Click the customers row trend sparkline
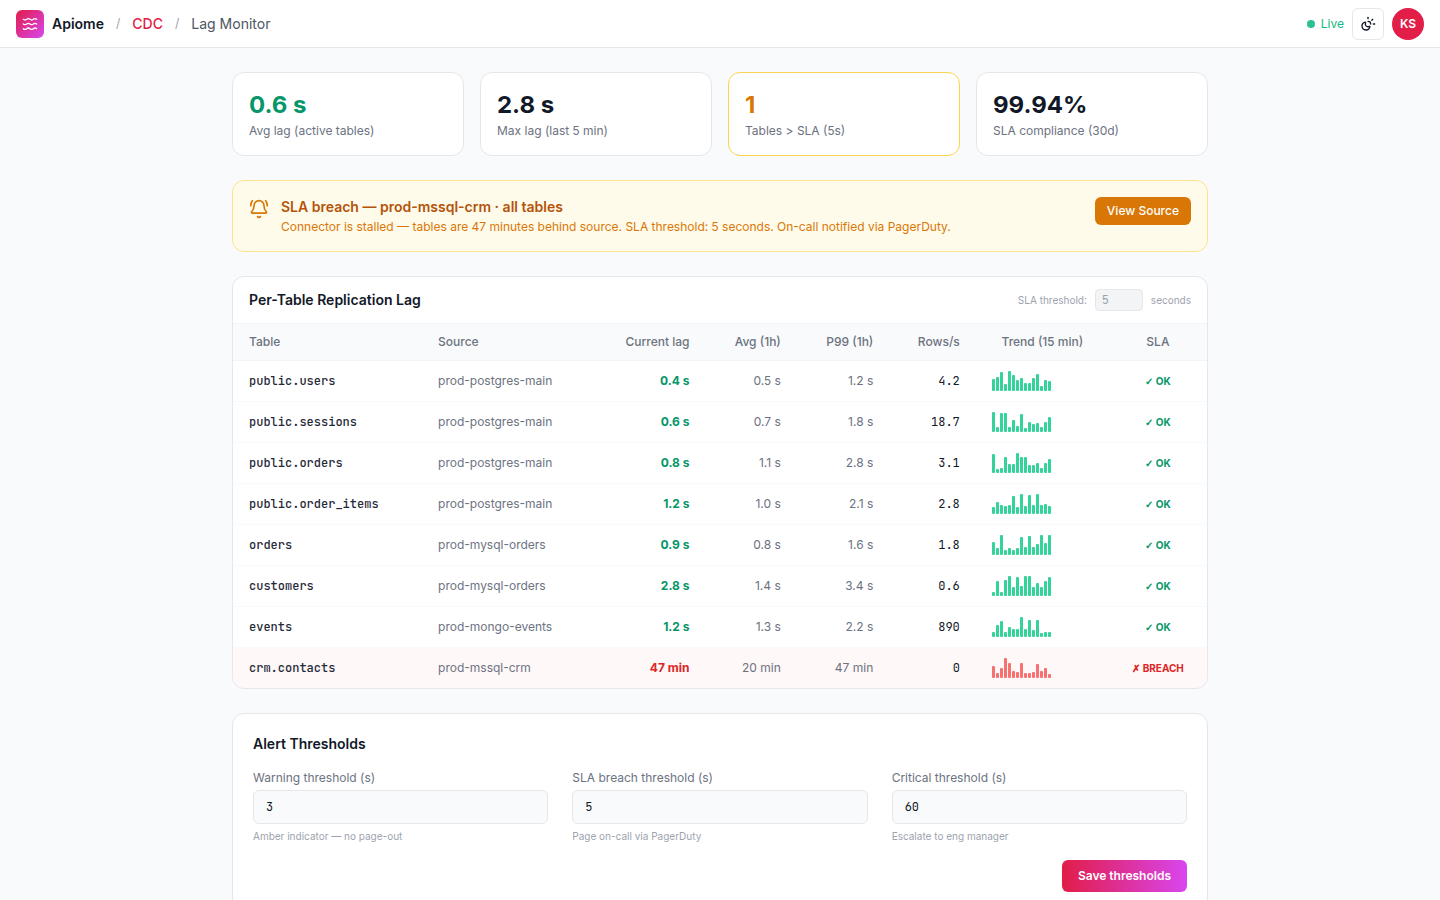Screen dimensions: 1440x900 tap(1021, 586)
